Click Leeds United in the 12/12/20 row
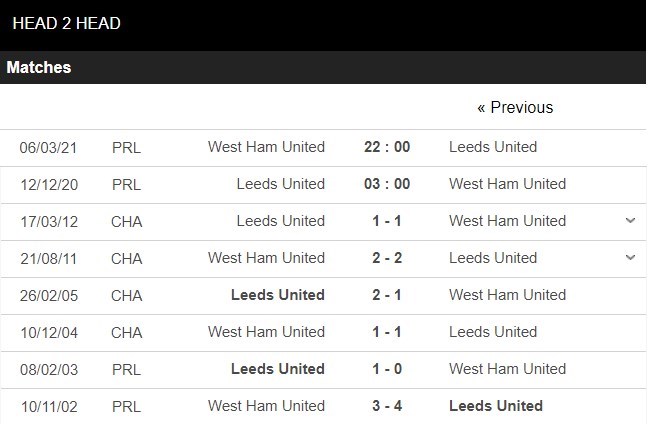The width and height of the screenshot is (649, 424). [281, 183]
